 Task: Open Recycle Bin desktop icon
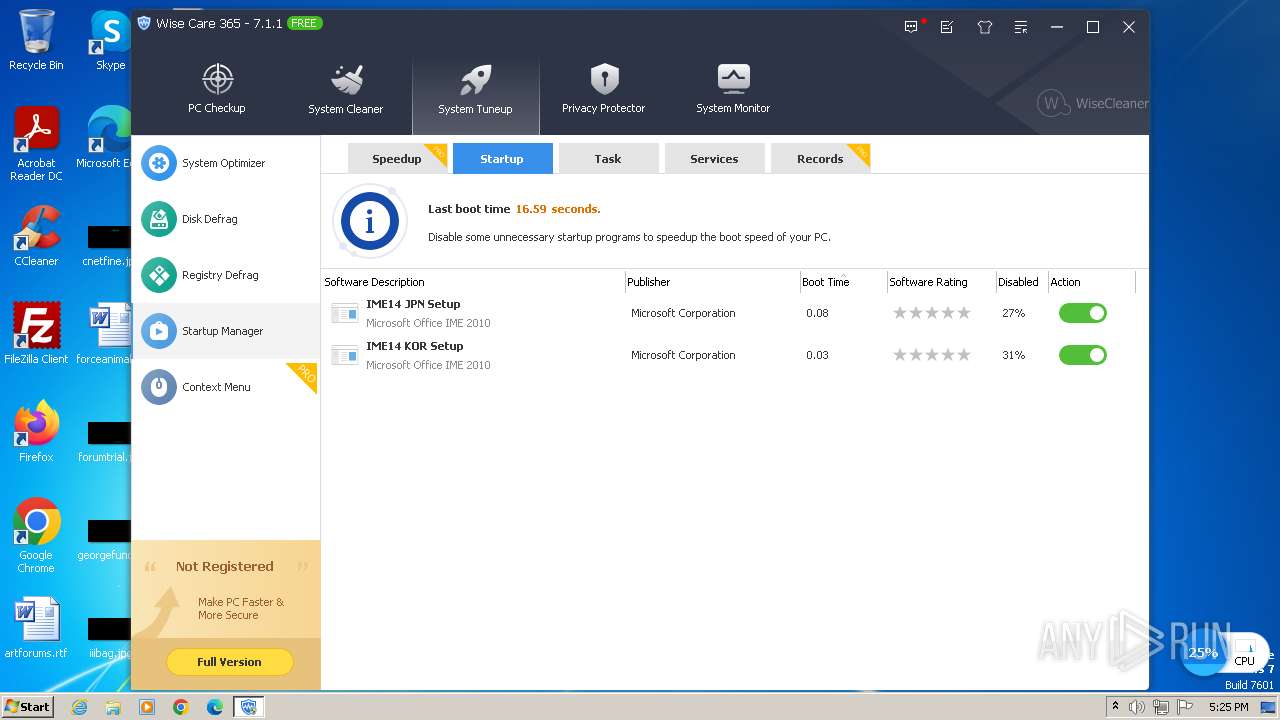[36, 40]
